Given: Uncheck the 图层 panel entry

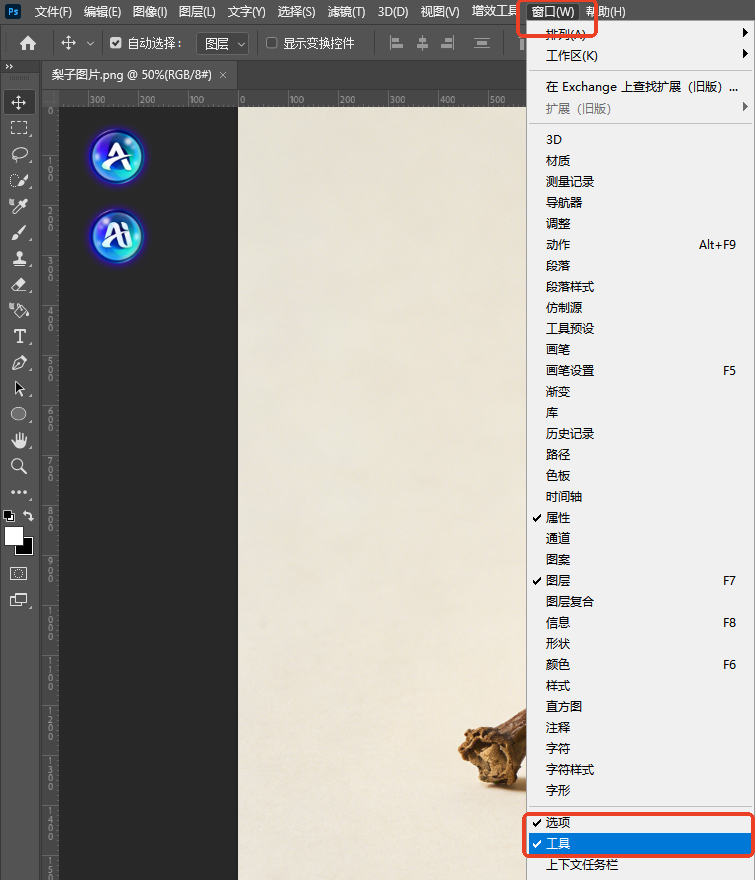Looking at the screenshot, I should point(640,580).
